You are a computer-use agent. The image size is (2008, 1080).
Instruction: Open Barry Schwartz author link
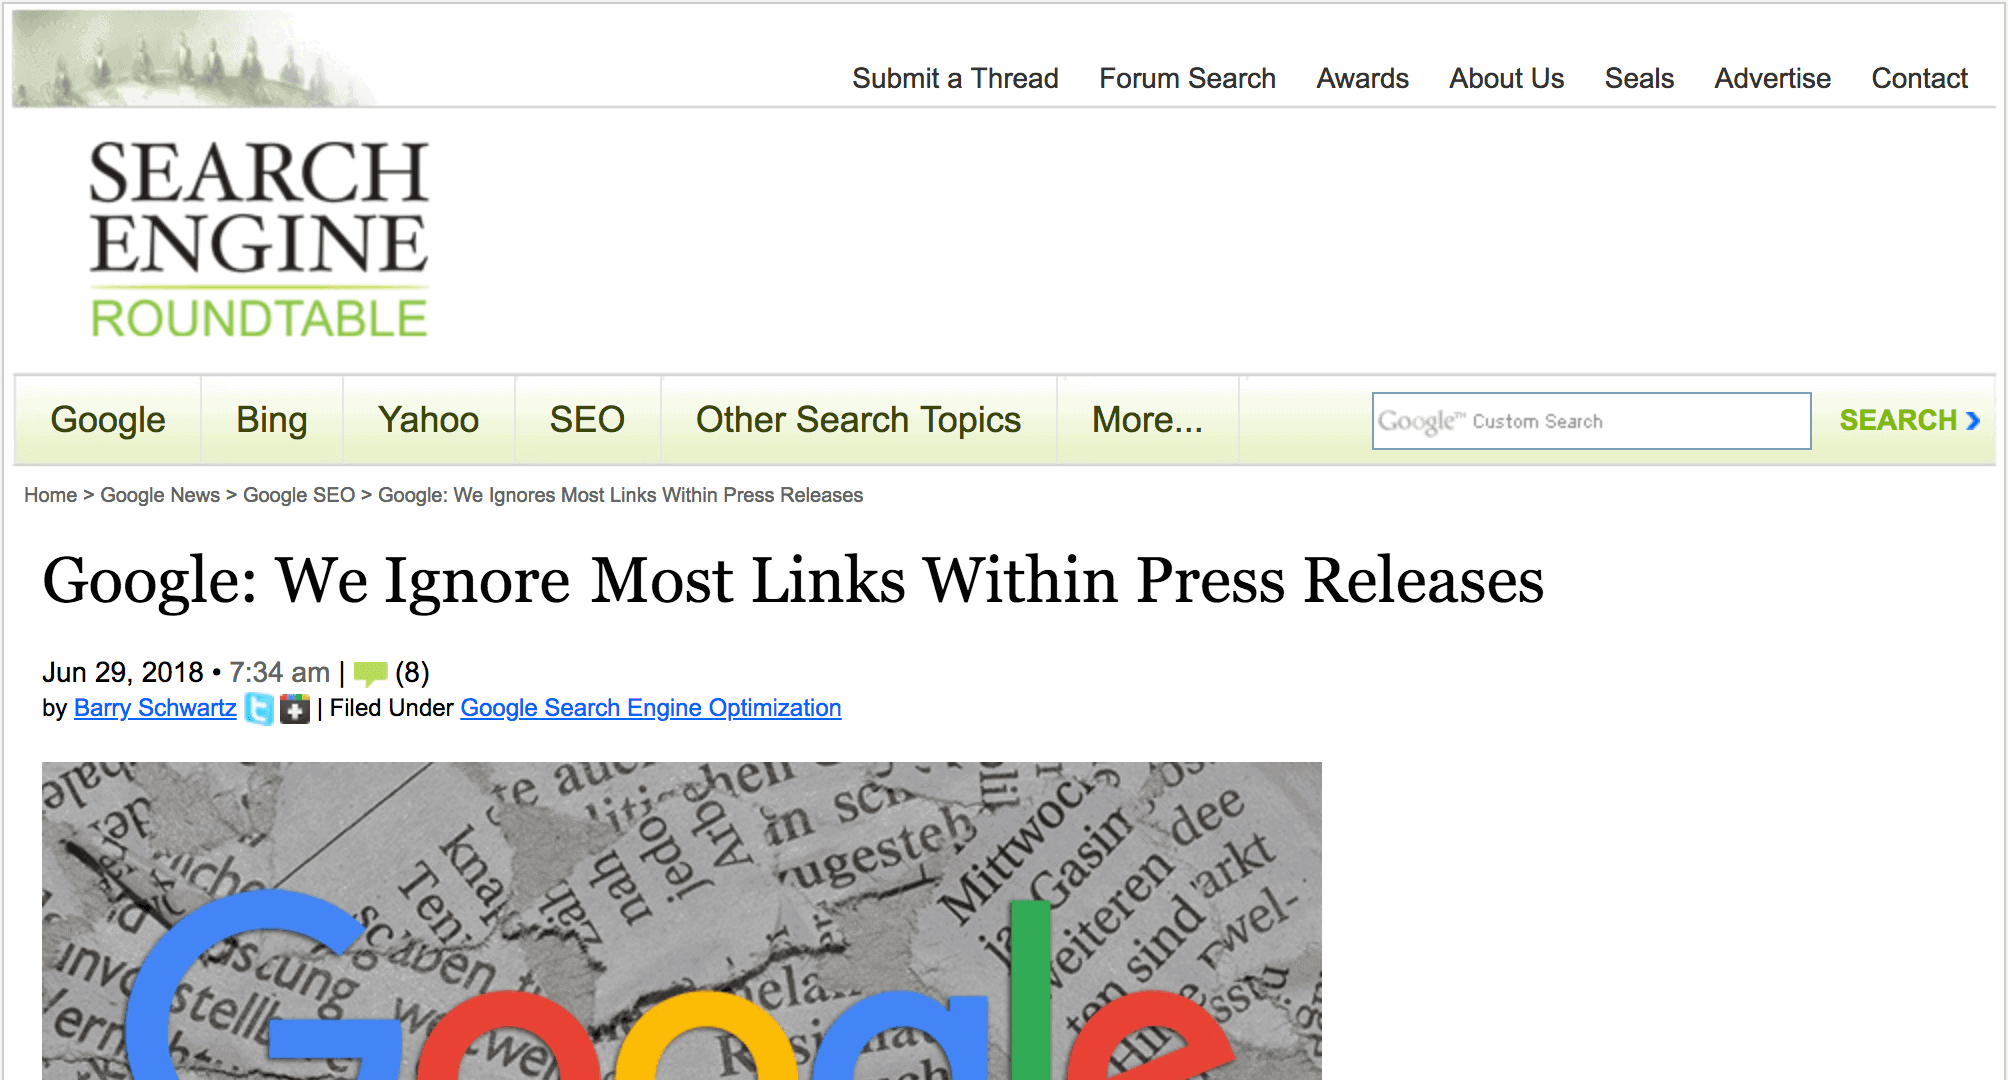(155, 708)
